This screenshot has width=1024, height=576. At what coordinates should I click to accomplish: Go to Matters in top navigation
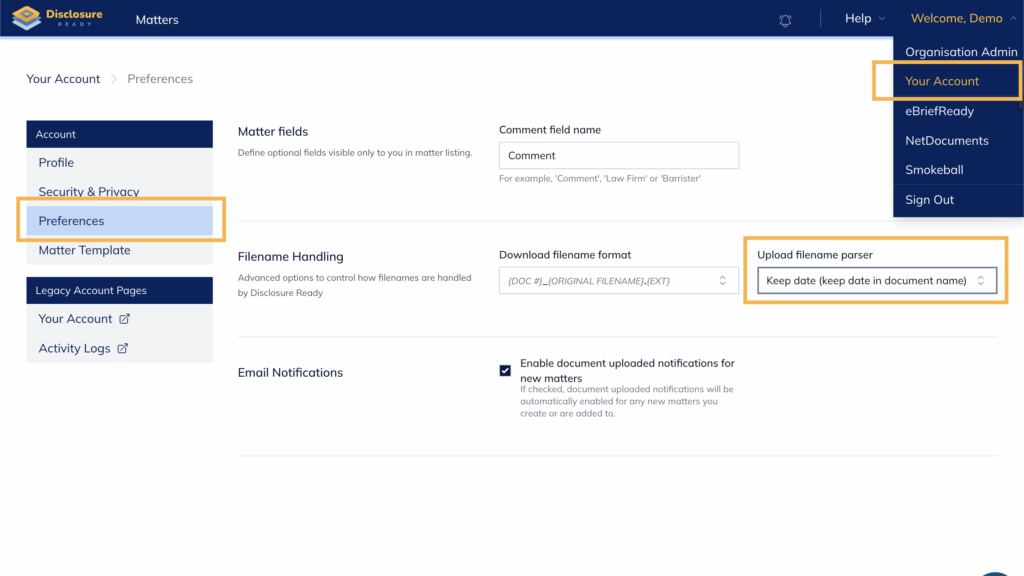click(x=157, y=19)
